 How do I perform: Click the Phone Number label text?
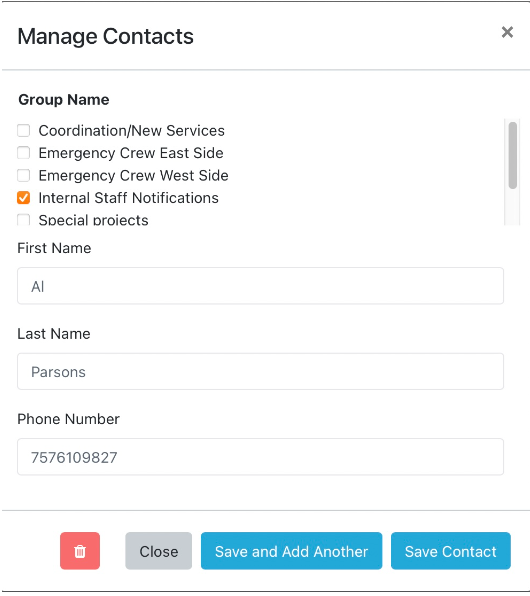tap(68, 419)
